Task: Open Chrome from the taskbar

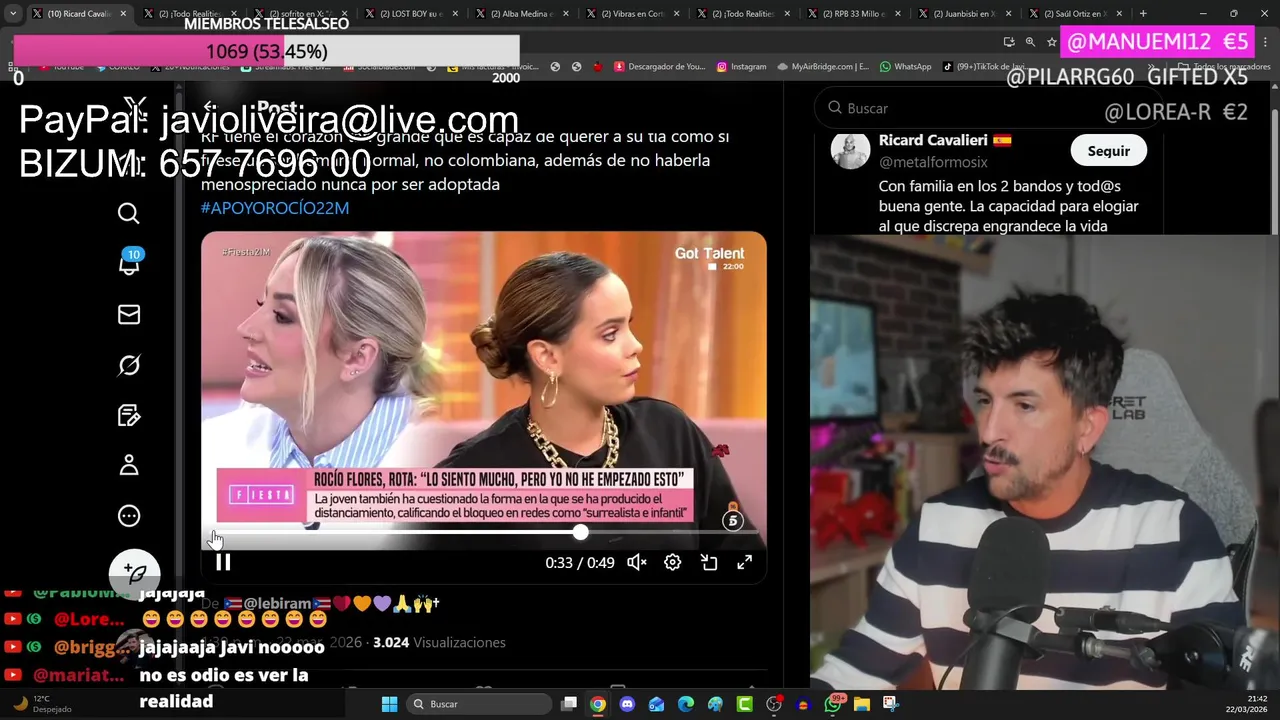Action: [597, 704]
